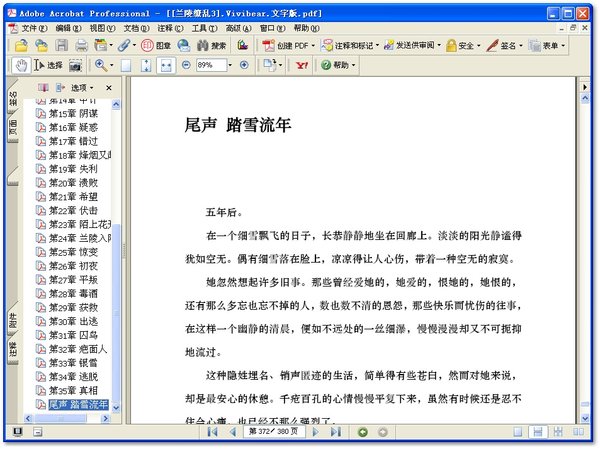Go to the first page
This screenshot has width=600, height=449.
coord(213,432)
